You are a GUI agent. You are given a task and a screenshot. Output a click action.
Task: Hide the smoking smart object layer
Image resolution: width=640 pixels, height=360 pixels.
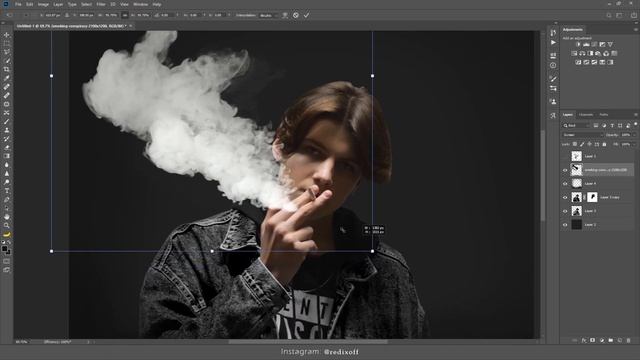coord(565,170)
